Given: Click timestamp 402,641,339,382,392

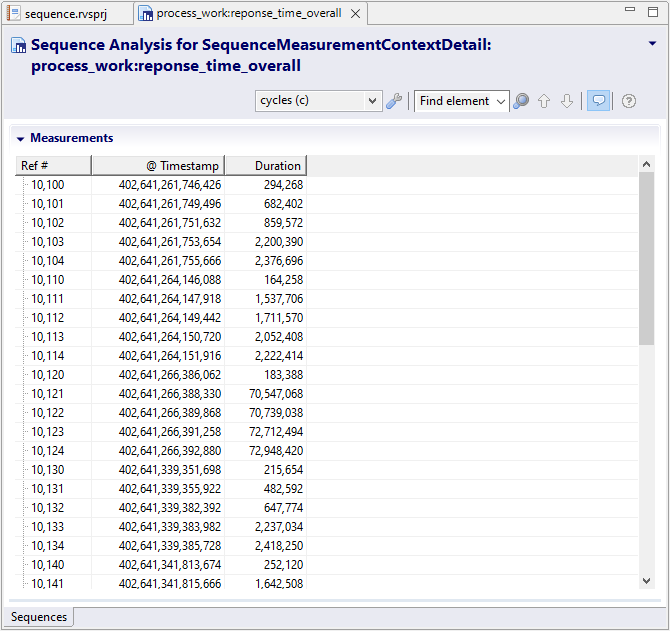Looking at the screenshot, I should point(170,508).
